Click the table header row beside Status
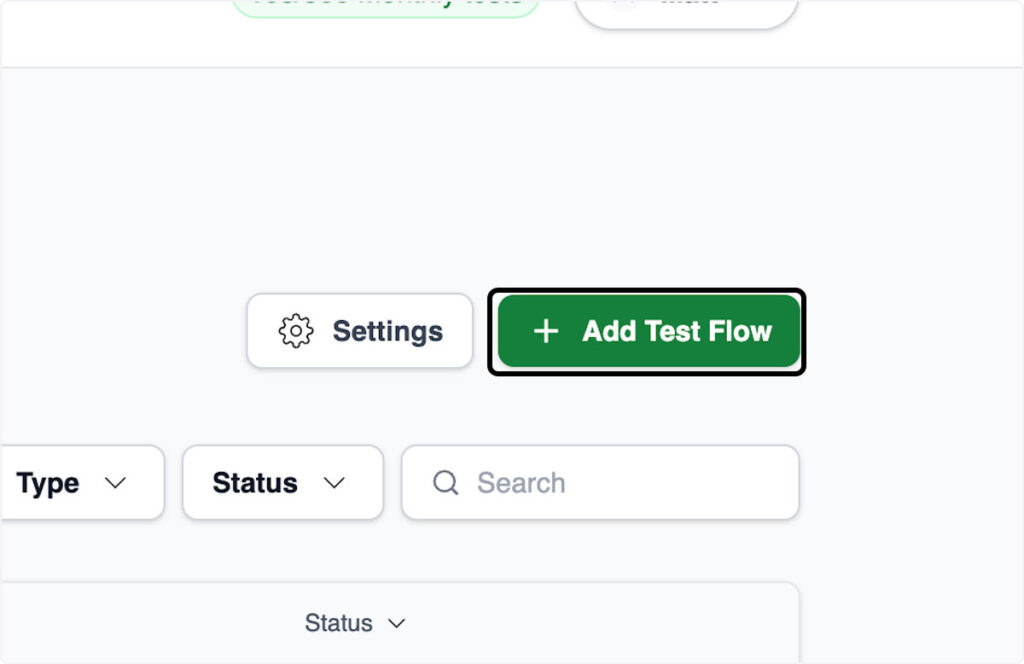This screenshot has width=1024, height=664. point(600,623)
